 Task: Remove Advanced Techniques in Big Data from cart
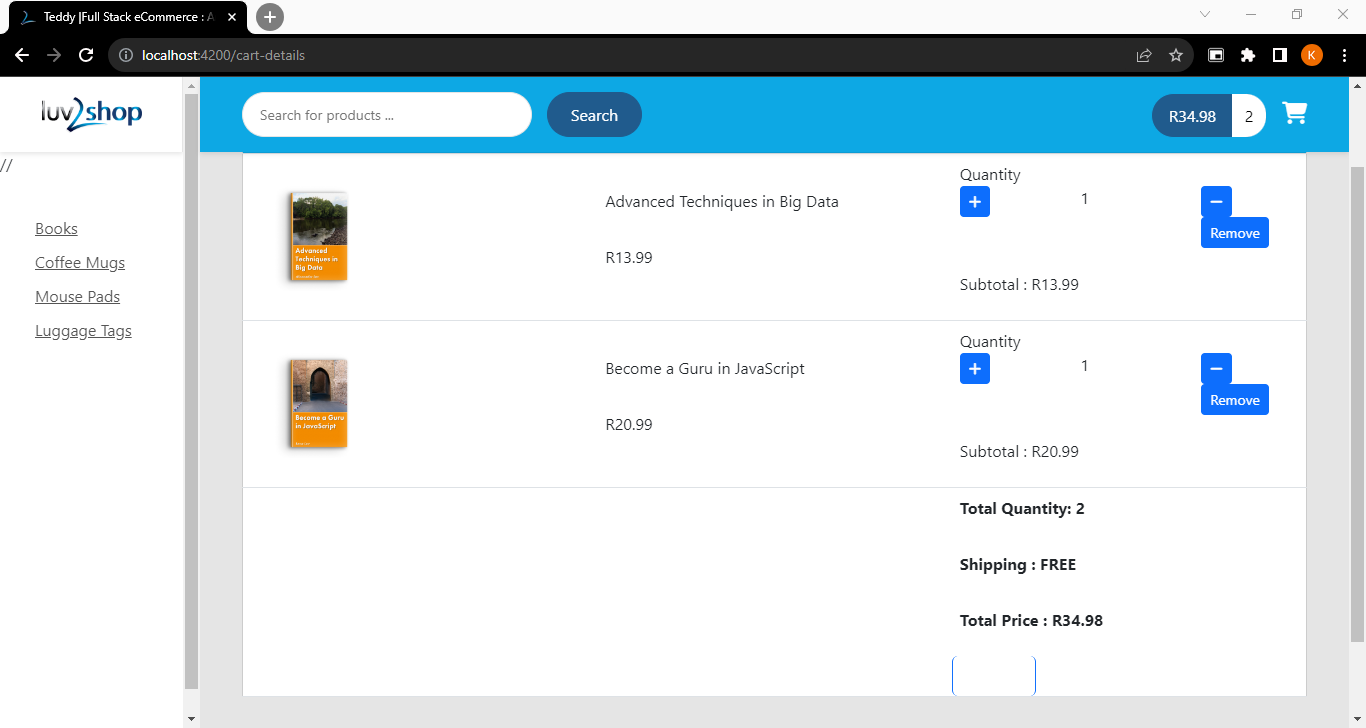[1234, 233]
